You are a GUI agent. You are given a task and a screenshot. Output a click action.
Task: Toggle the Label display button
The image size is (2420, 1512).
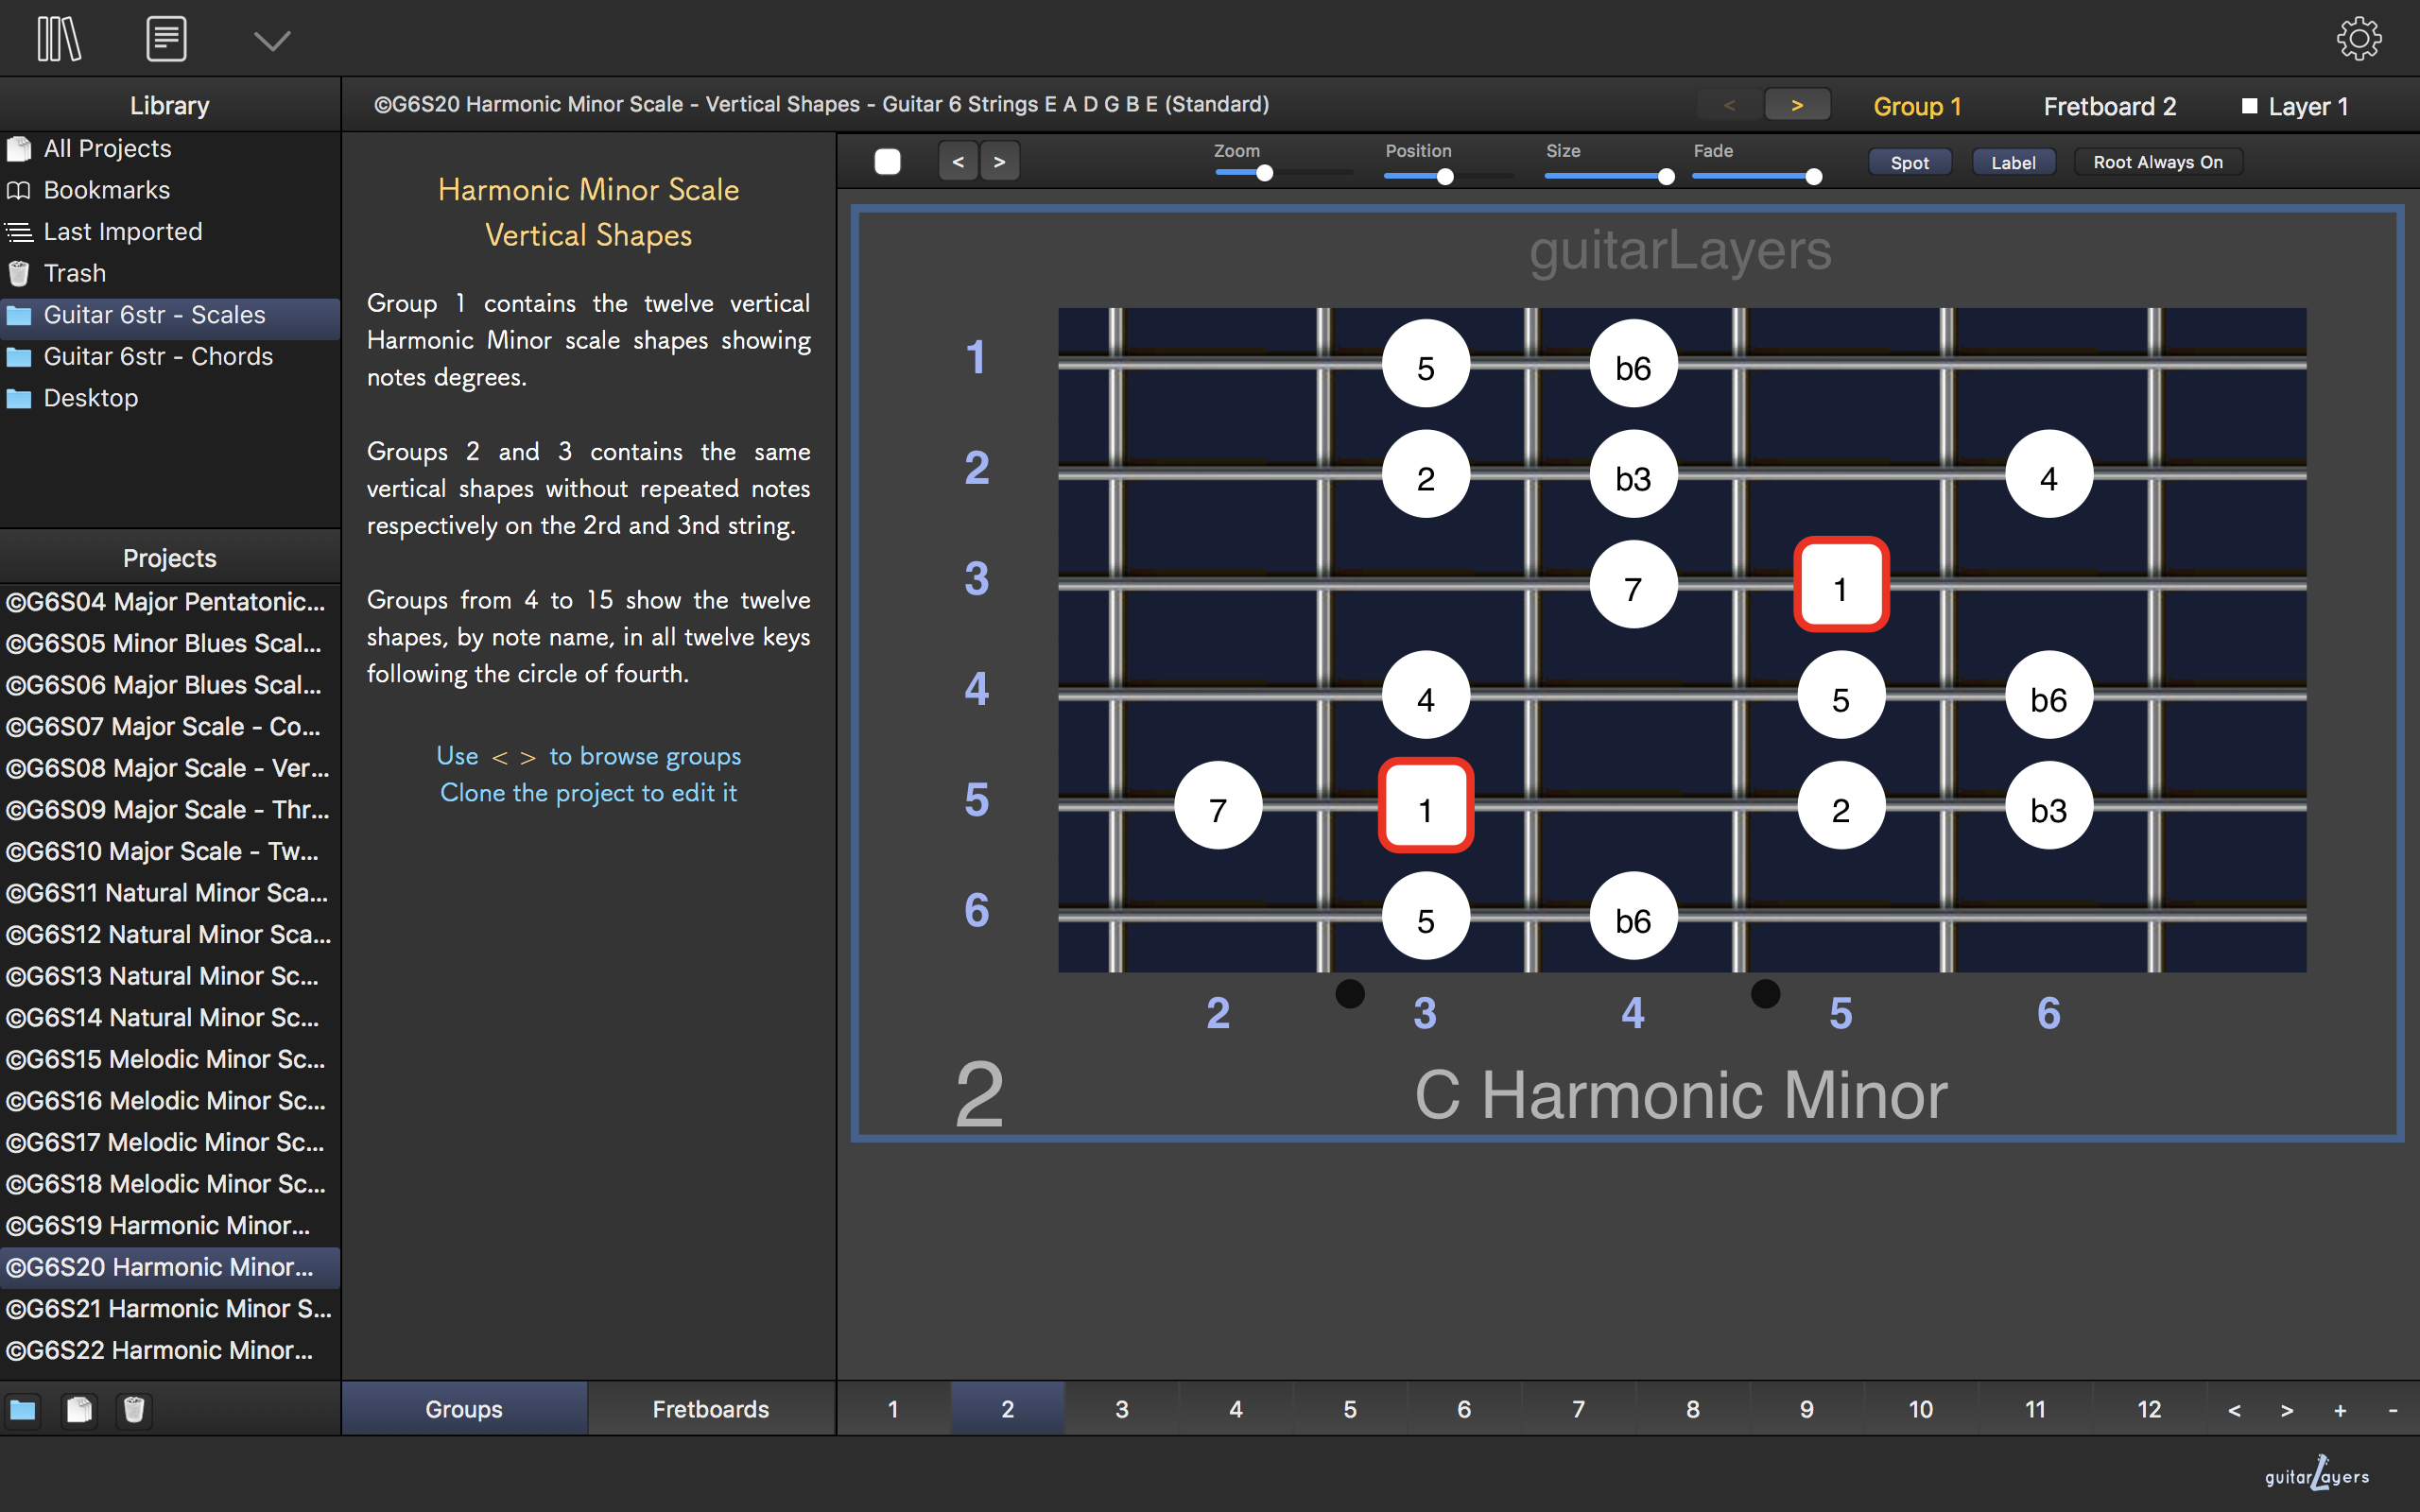pyautogui.click(x=2012, y=162)
